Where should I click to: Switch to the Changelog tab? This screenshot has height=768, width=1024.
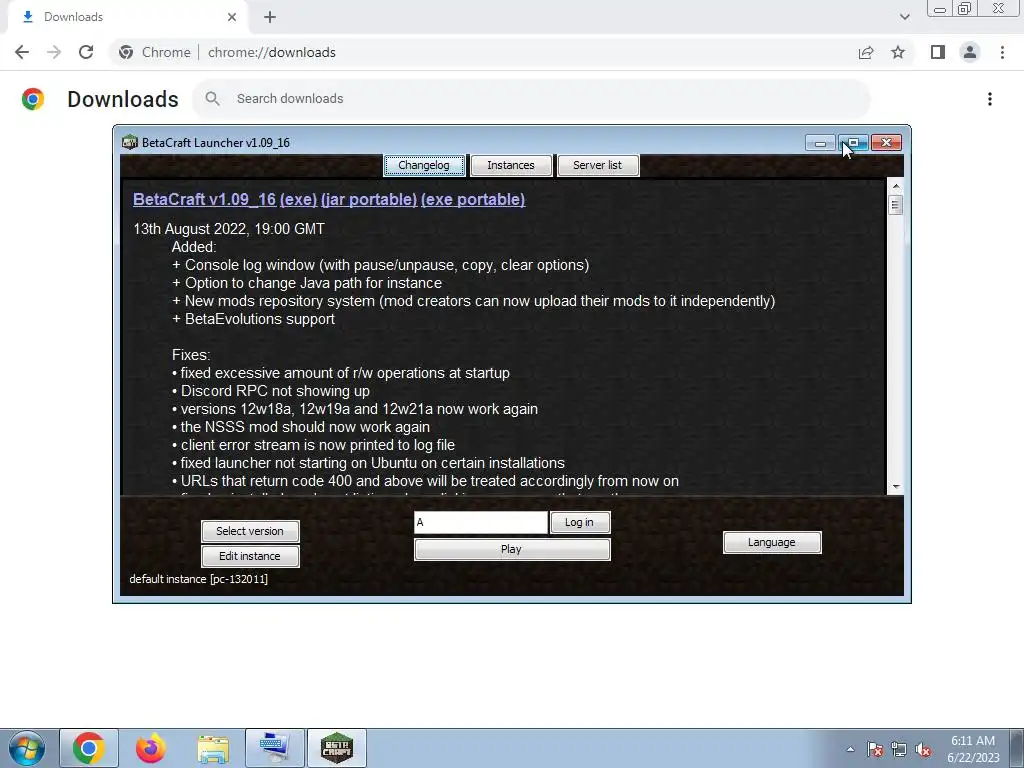(424, 165)
